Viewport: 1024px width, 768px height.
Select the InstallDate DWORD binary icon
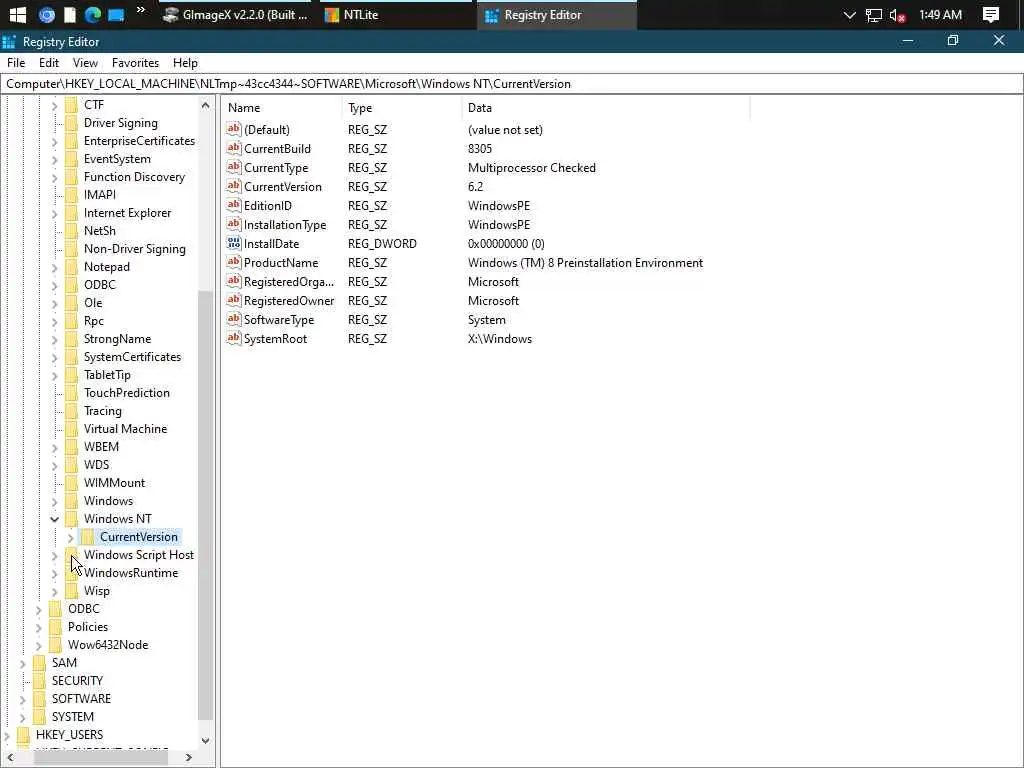click(x=233, y=243)
